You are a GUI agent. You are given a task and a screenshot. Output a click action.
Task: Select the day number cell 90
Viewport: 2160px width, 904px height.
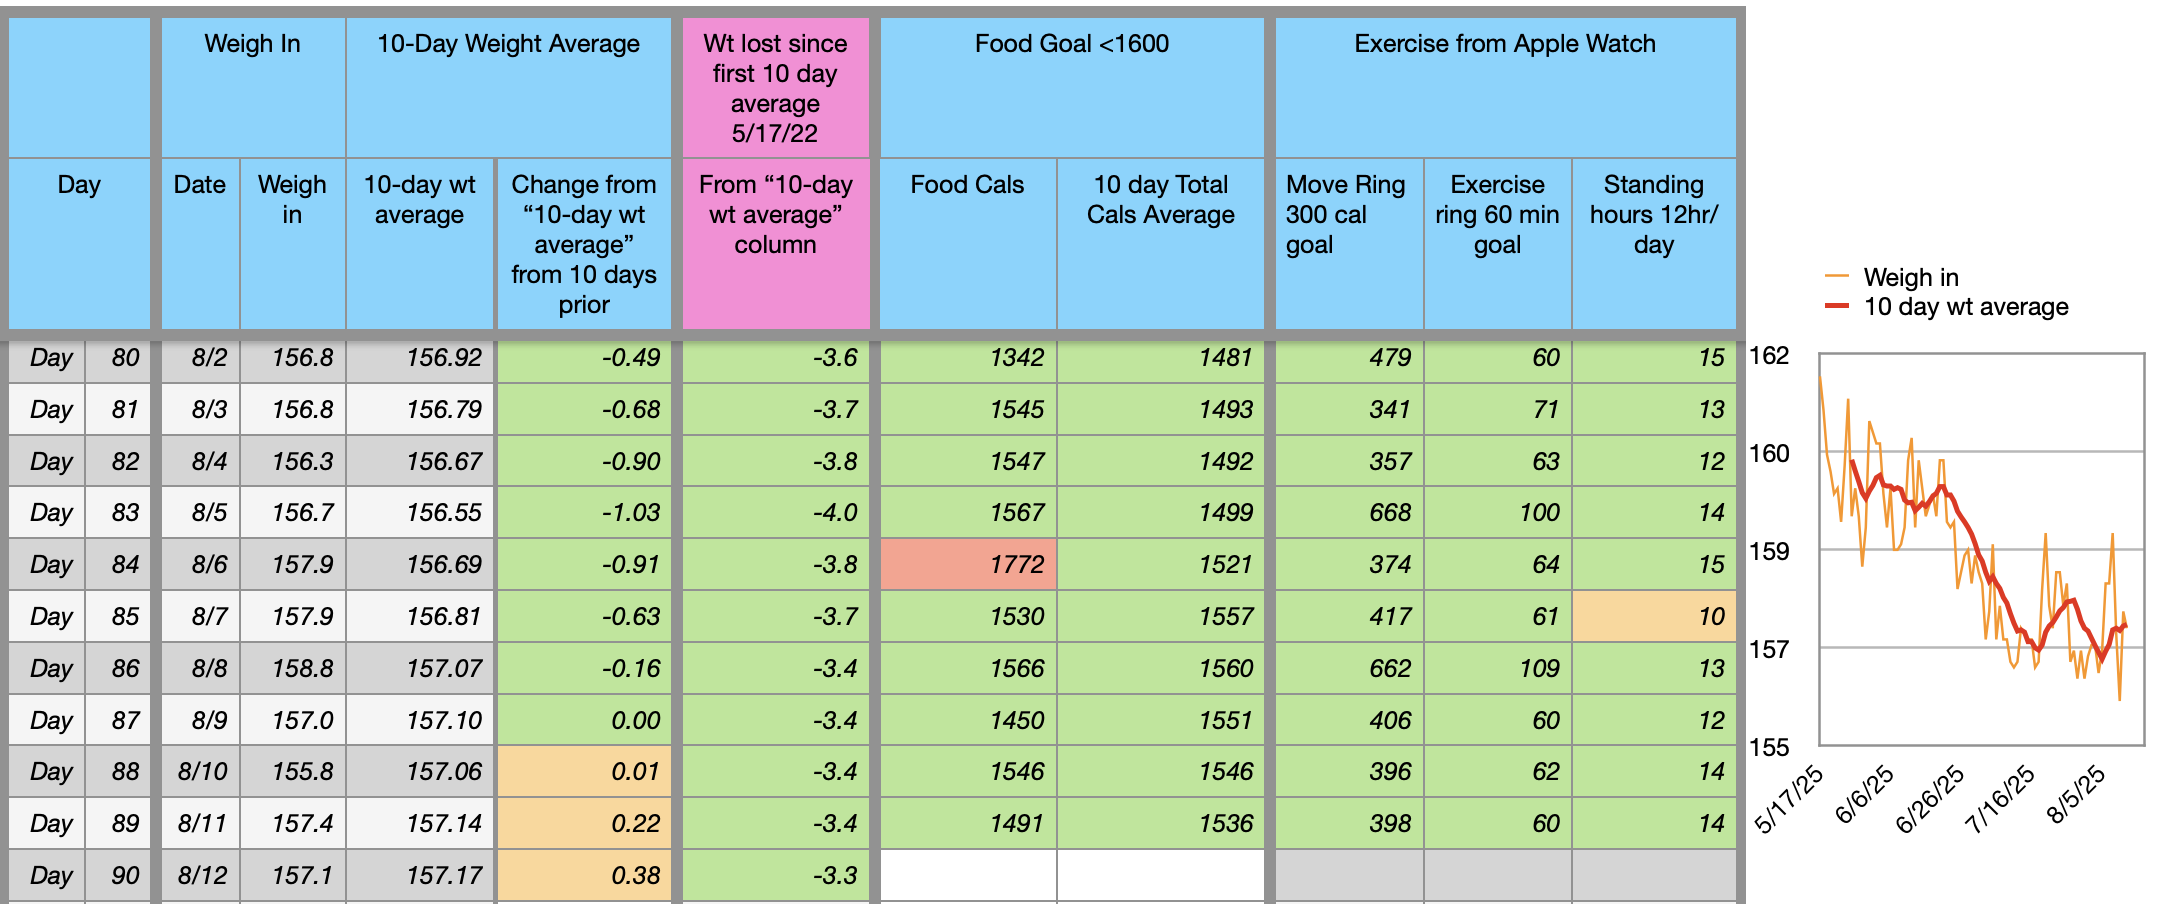coord(118,875)
